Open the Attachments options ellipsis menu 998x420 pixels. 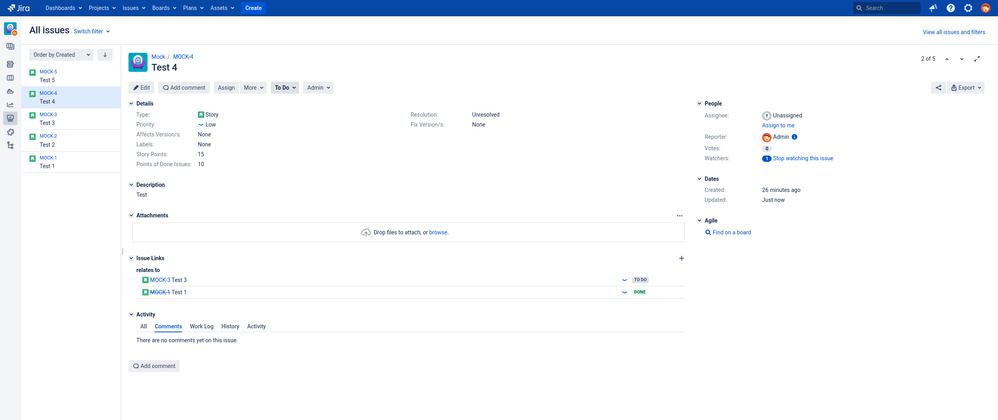(679, 216)
